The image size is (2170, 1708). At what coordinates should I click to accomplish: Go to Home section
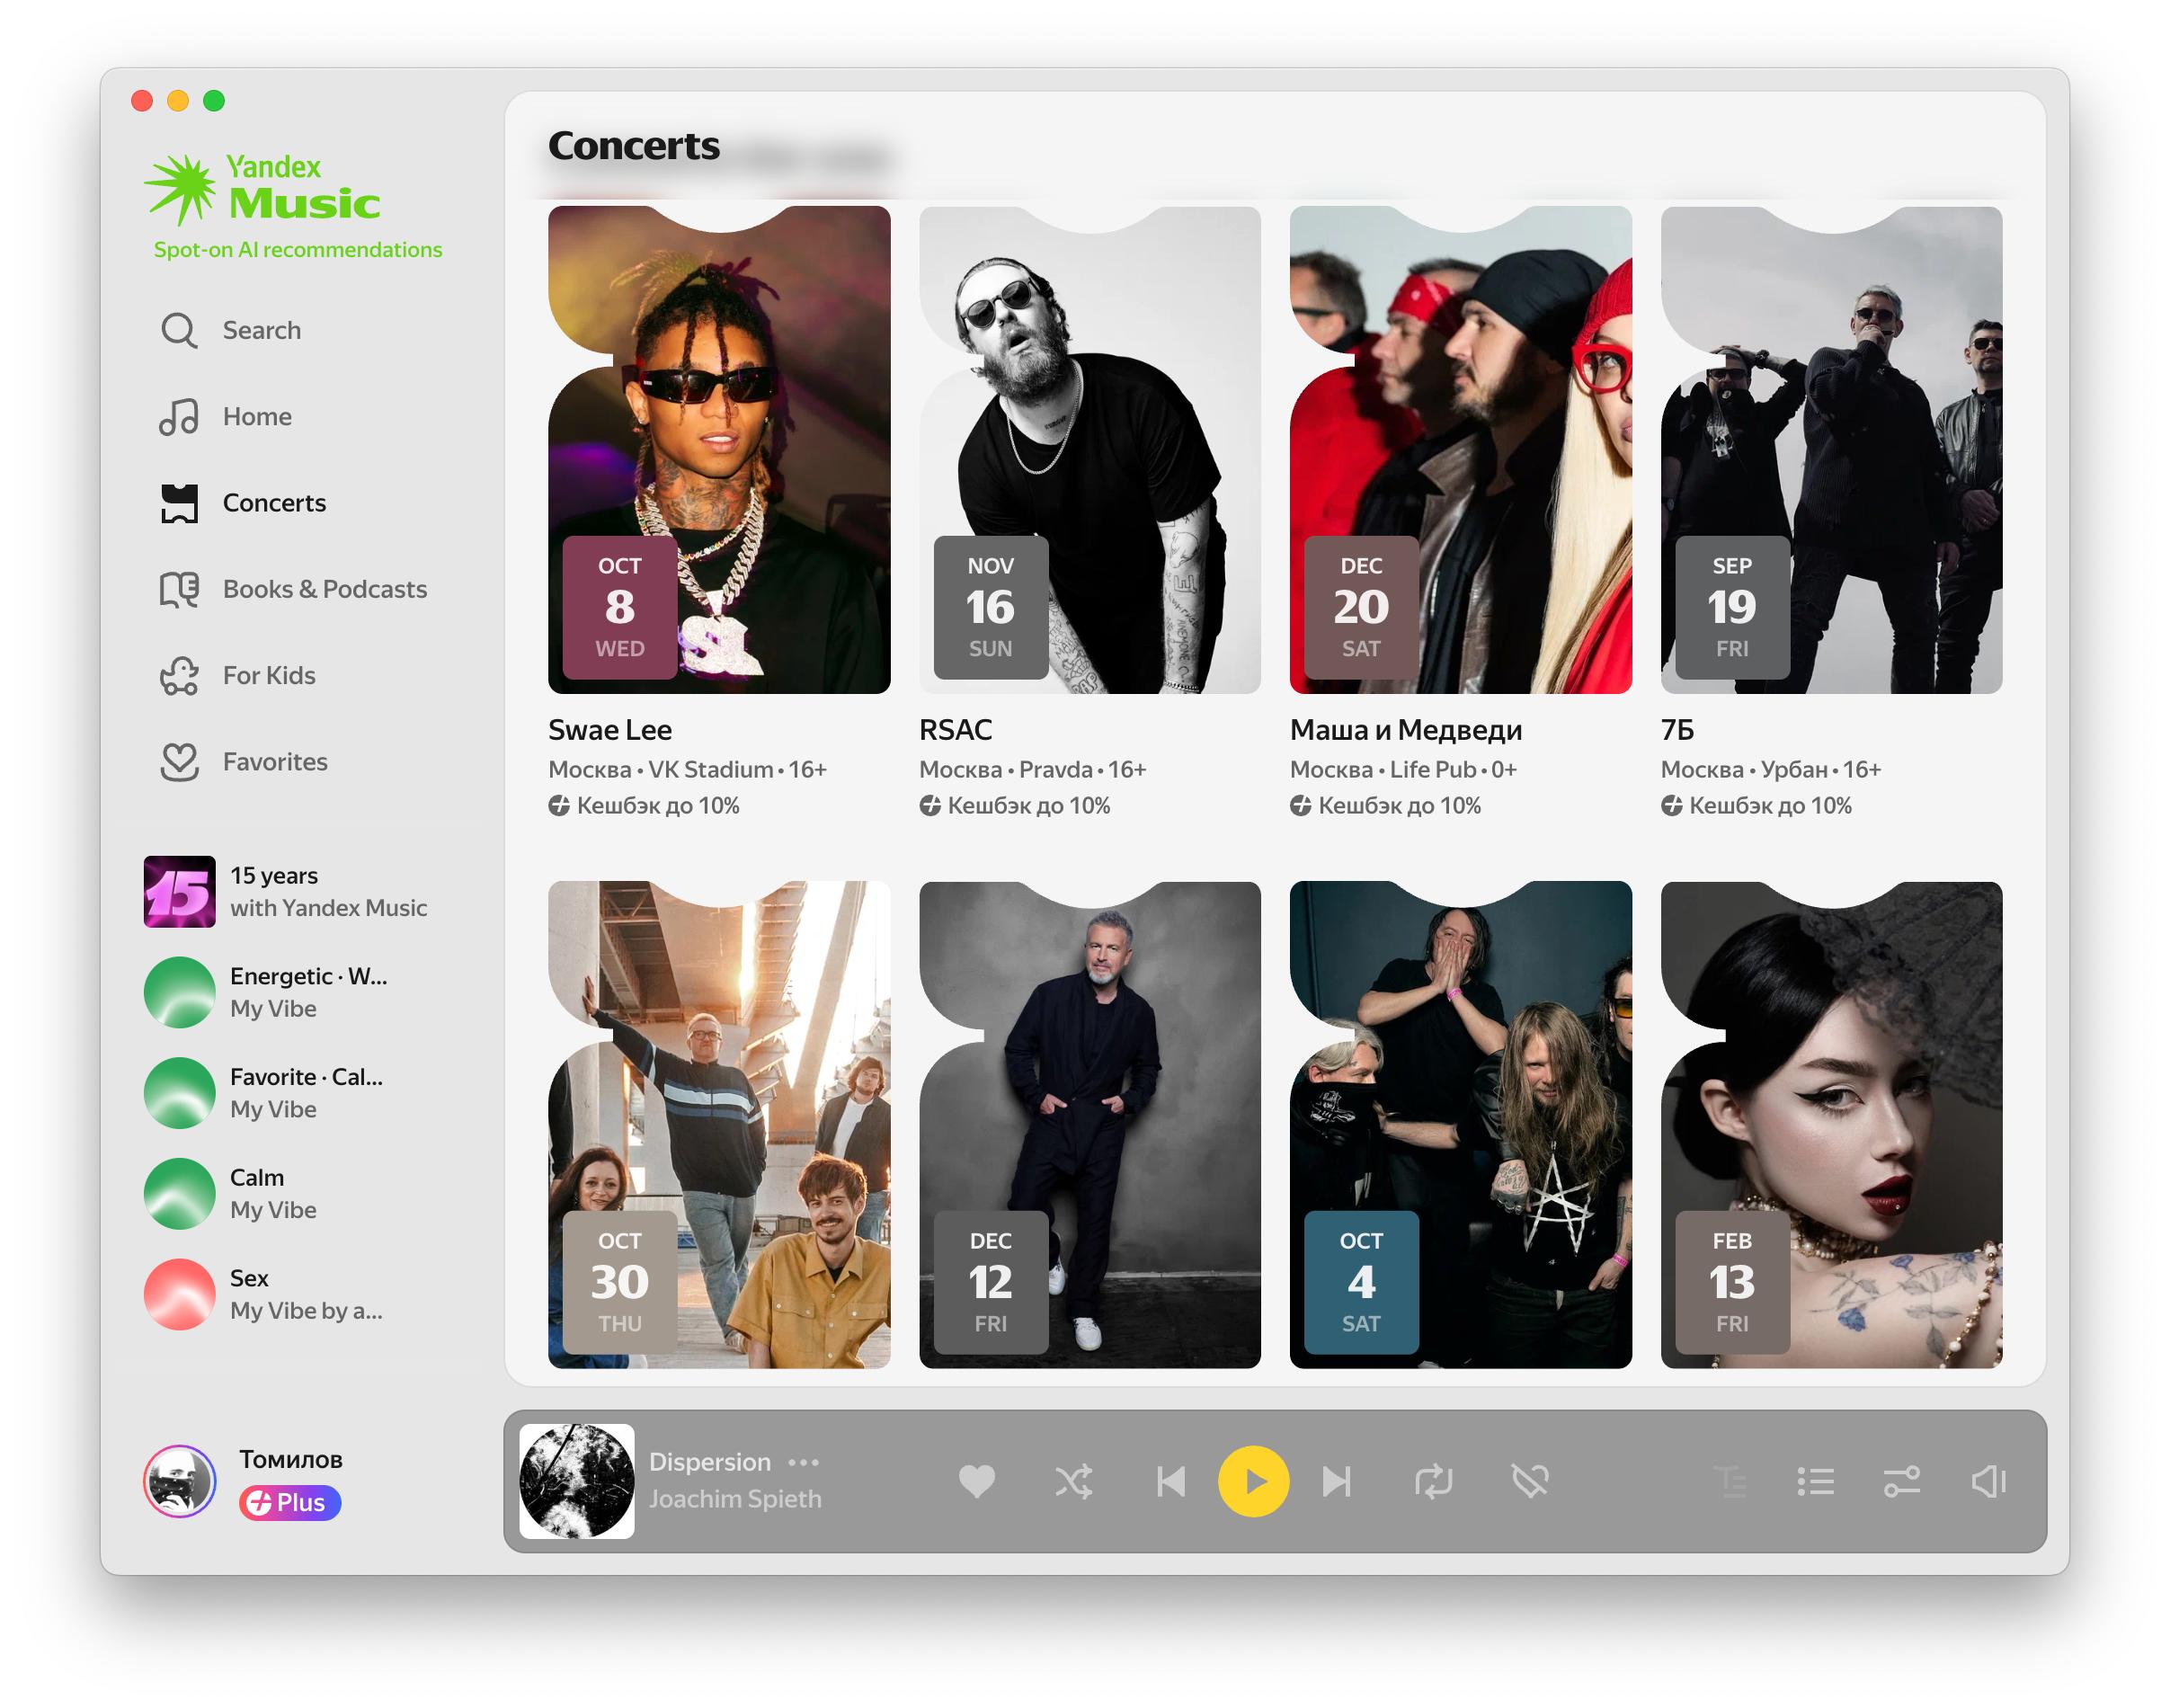coord(257,416)
